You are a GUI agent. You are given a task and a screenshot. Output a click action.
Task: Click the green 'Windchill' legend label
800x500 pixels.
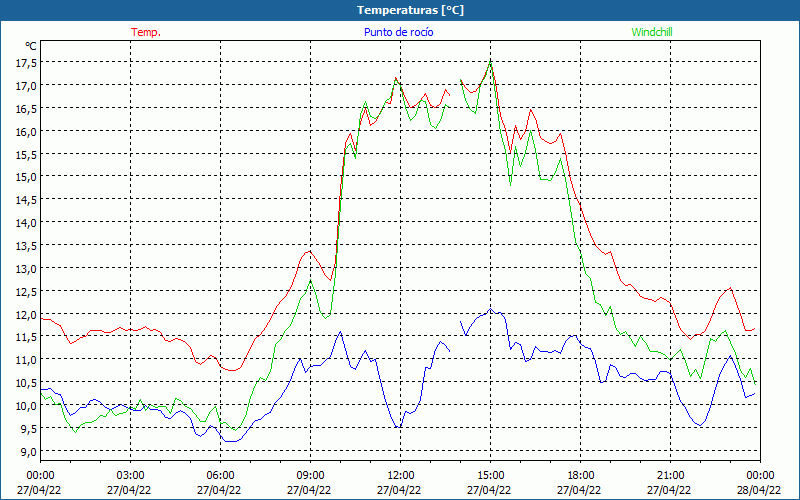tap(652, 32)
